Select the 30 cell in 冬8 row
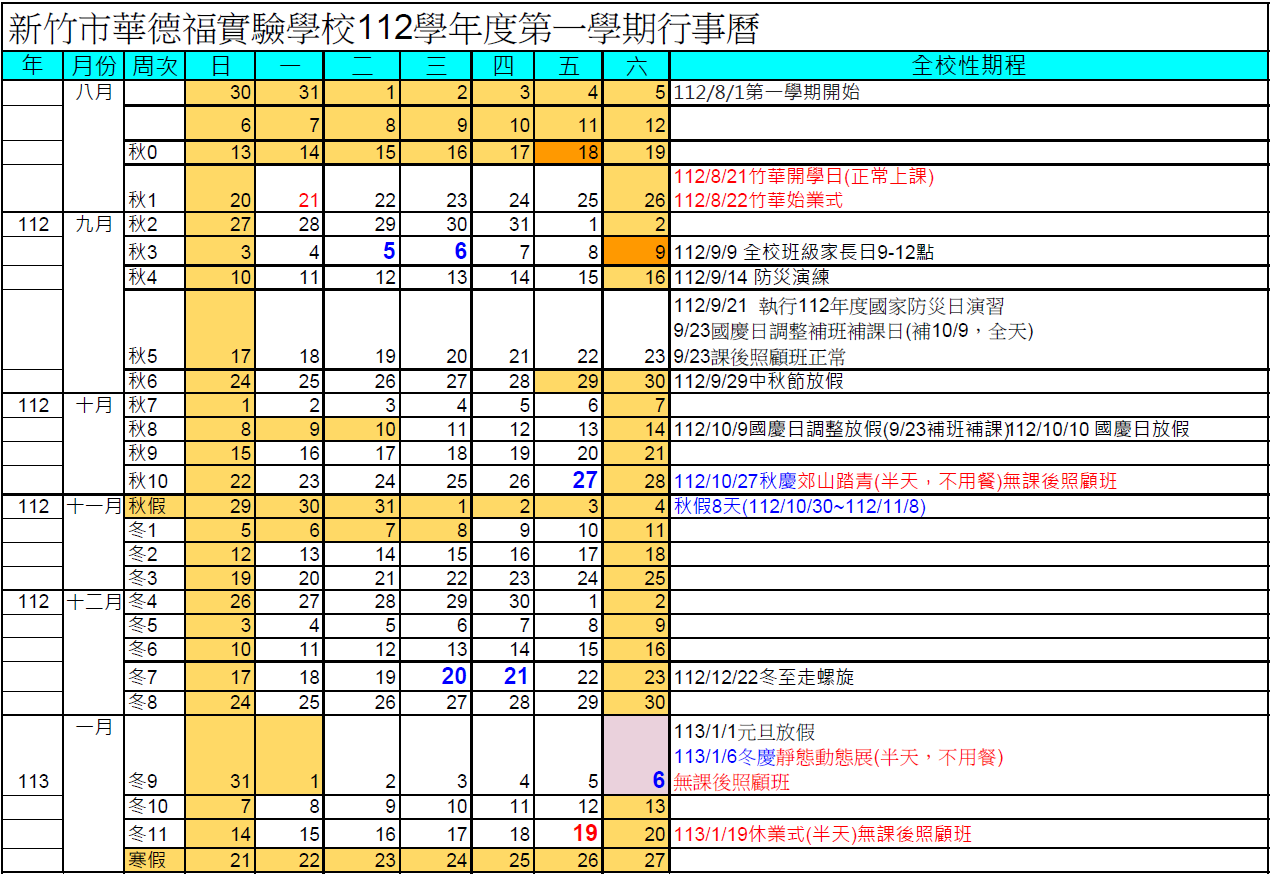1270x874 pixels. click(x=635, y=702)
